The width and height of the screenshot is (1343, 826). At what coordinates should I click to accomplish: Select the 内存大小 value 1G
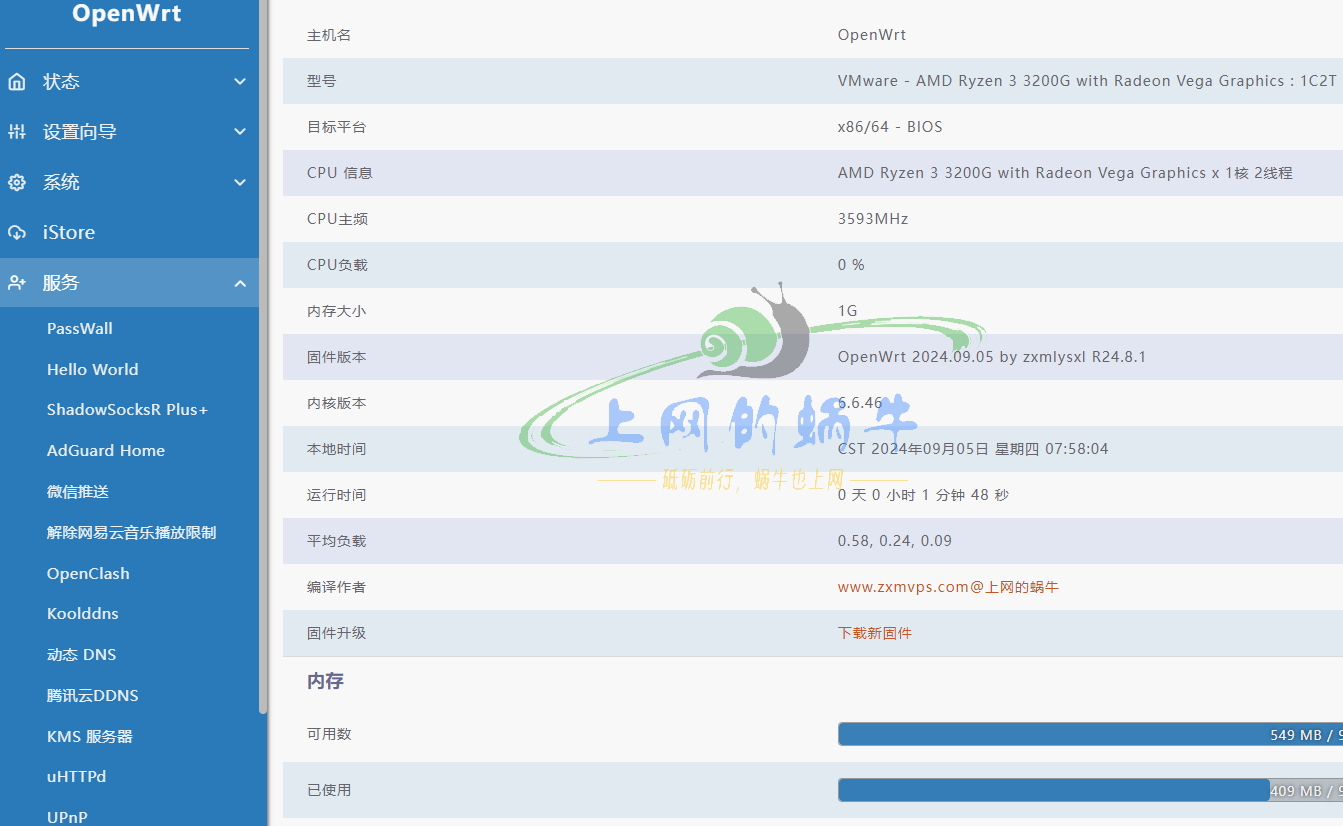coord(848,311)
